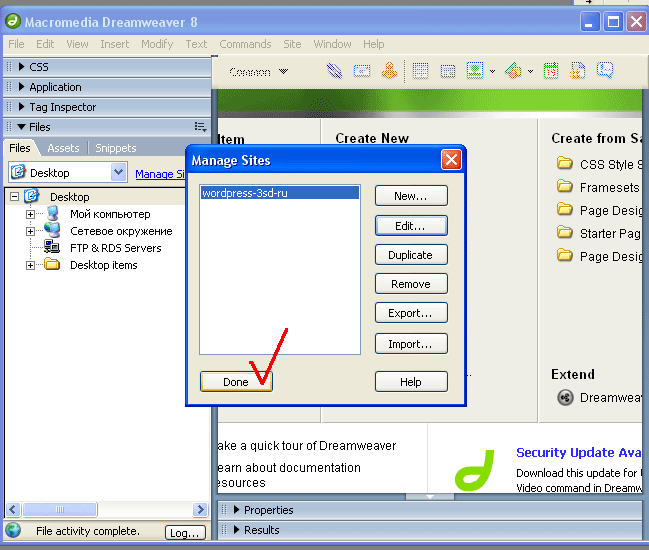
Task: Open the Modify menu
Action: [x=157, y=44]
